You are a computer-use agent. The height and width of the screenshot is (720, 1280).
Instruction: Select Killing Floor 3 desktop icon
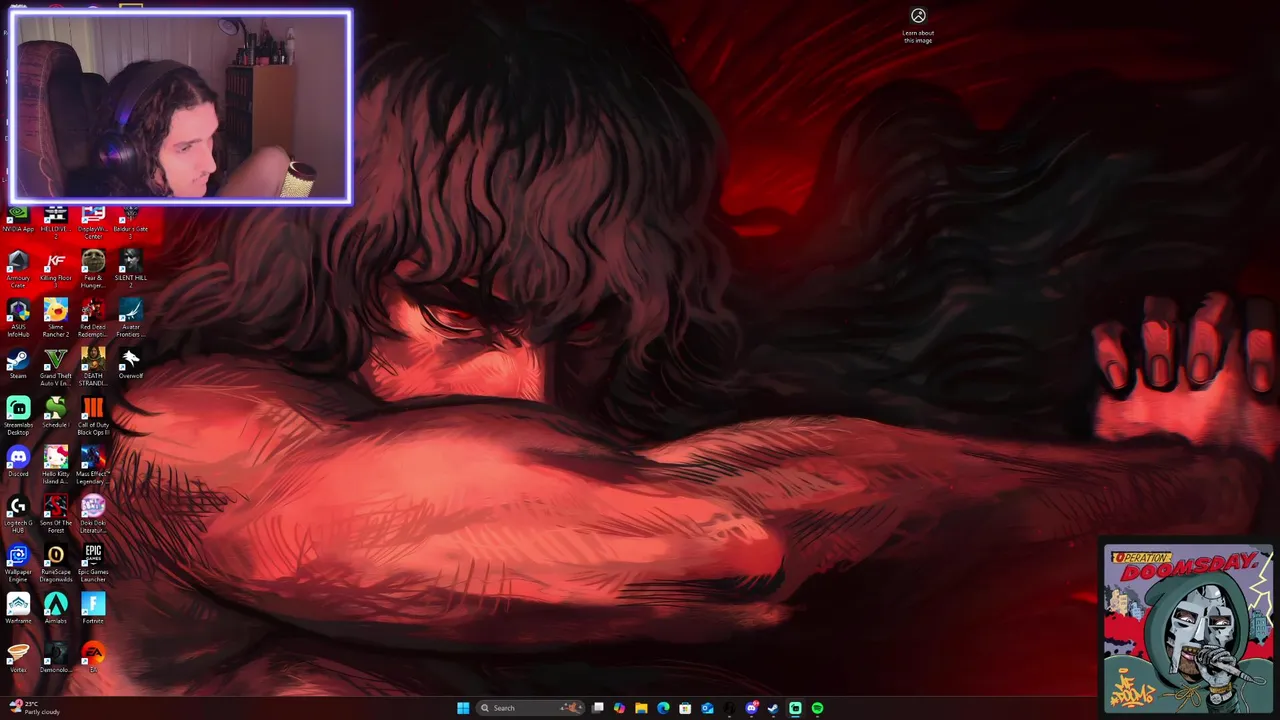pos(55,269)
